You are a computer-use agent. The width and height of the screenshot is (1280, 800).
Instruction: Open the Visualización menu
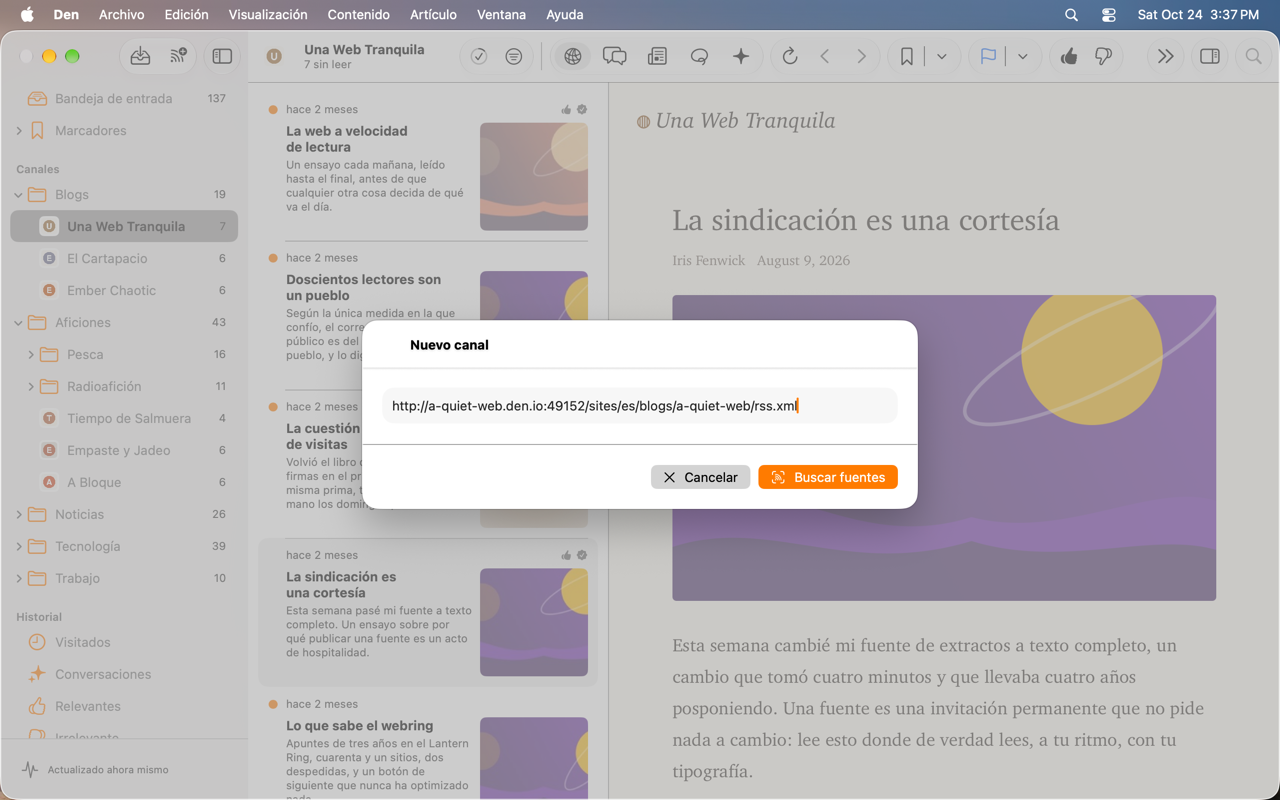click(x=268, y=15)
